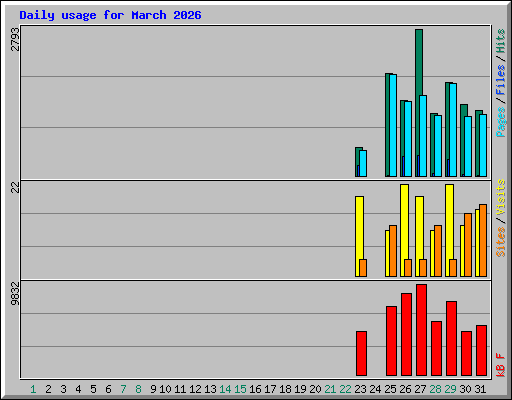This screenshot has height=400, width=512.
Task: Click the 'Visits' legend label
Action: (501, 197)
